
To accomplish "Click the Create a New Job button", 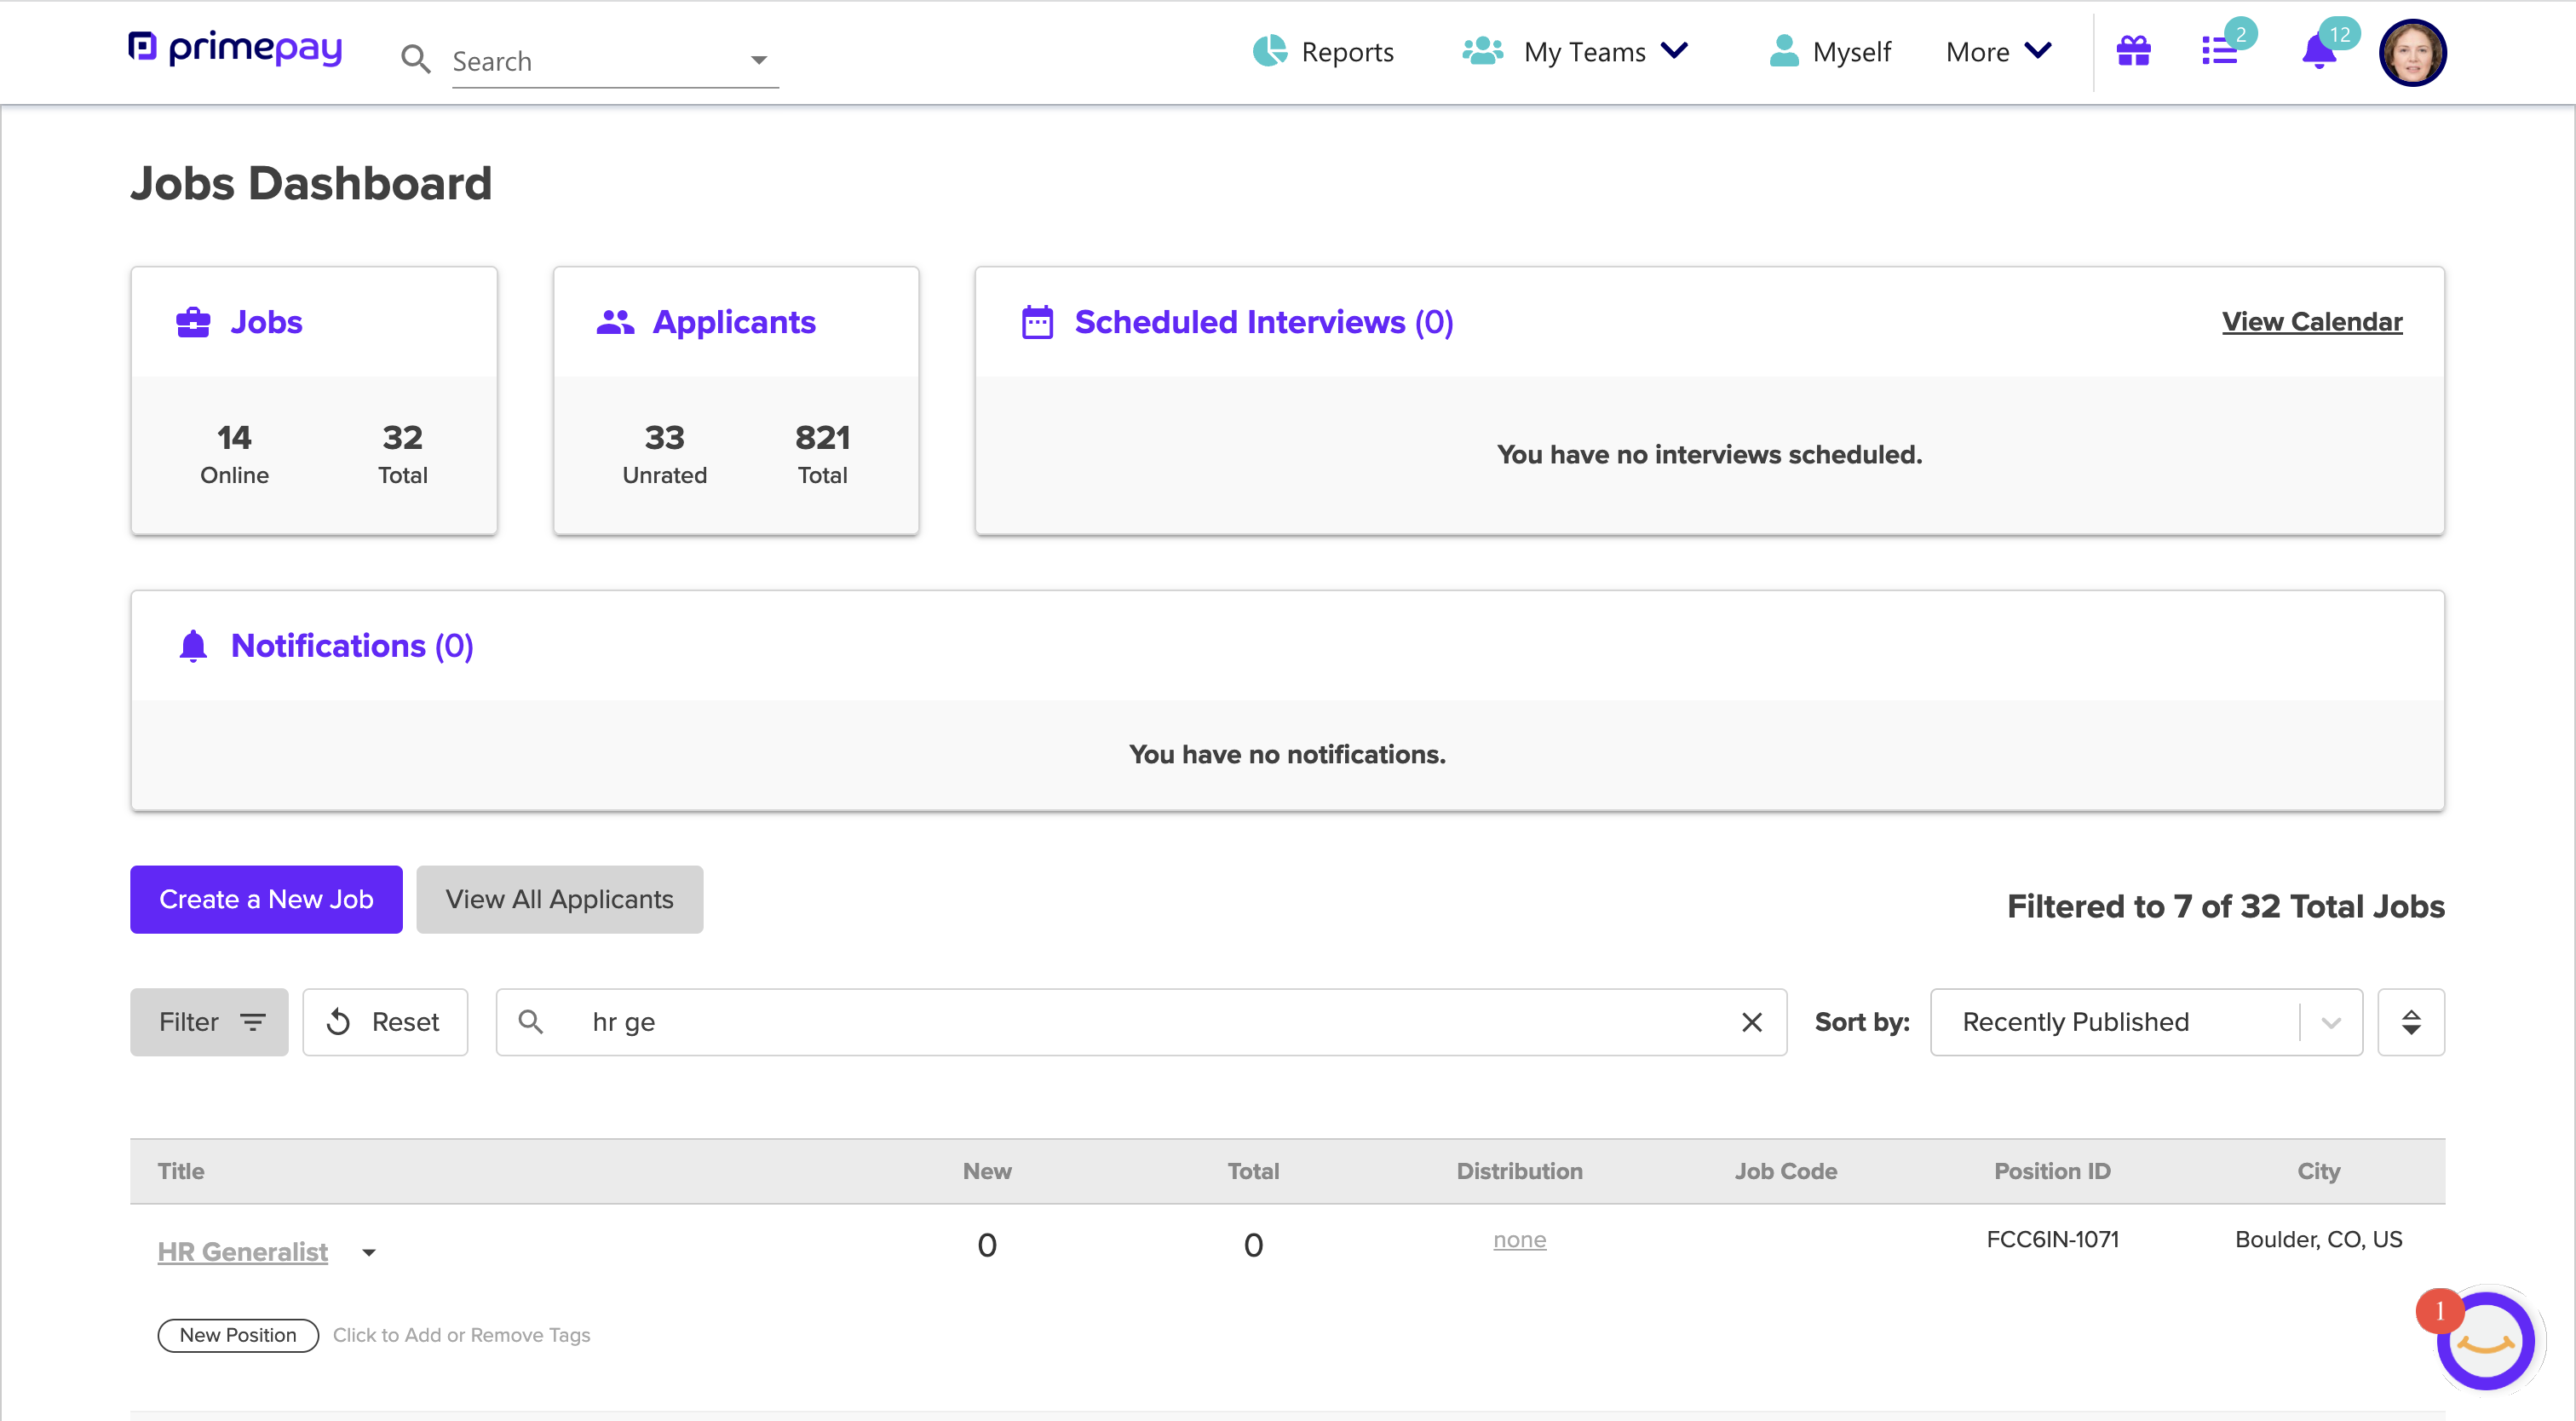I will (x=265, y=899).
